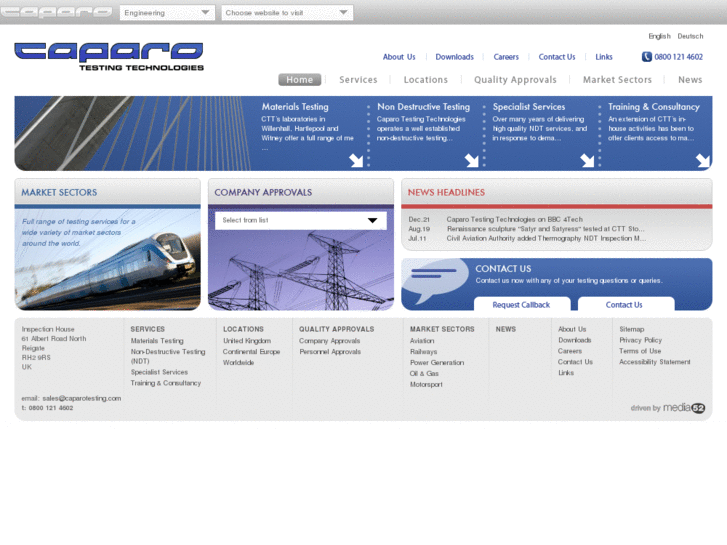Click the Caparo Testing Technologies logo
Screen dimensions: 727x545
(x=109, y=56)
